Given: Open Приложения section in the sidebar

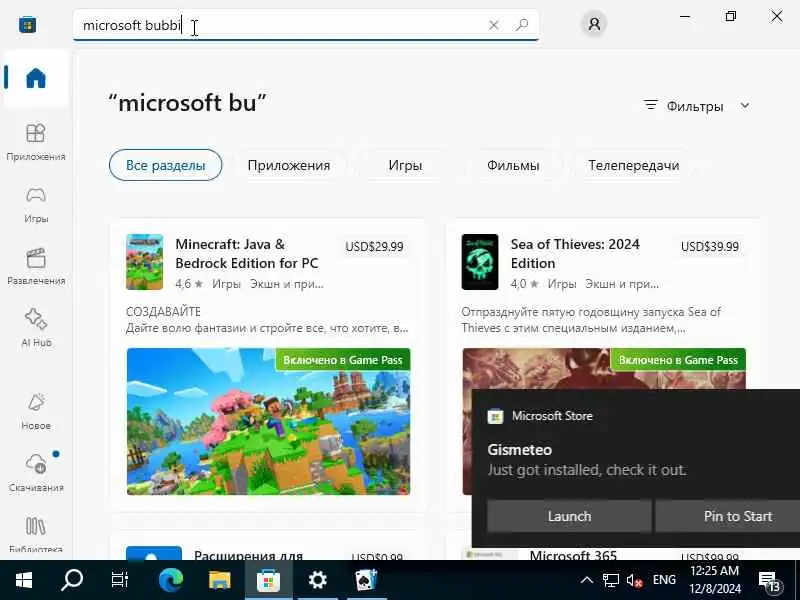Looking at the screenshot, I should coord(36,142).
